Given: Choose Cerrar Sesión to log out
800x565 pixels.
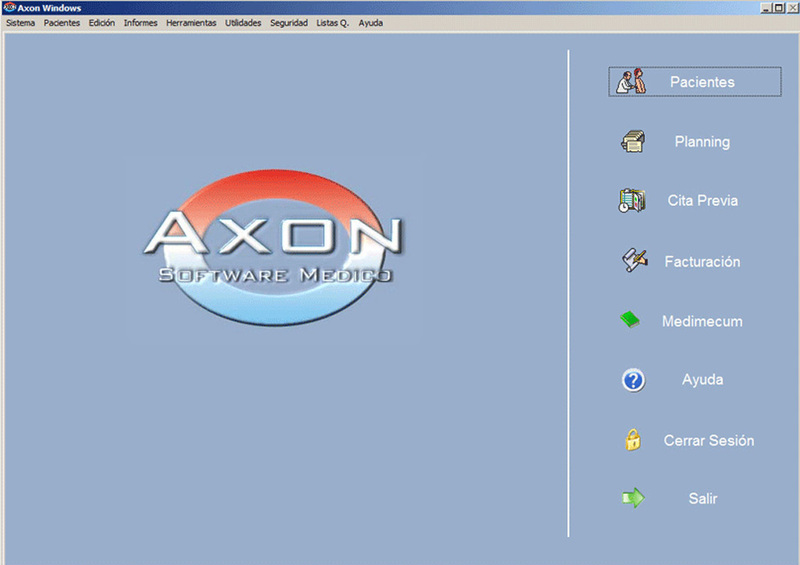Looking at the screenshot, I should (709, 440).
